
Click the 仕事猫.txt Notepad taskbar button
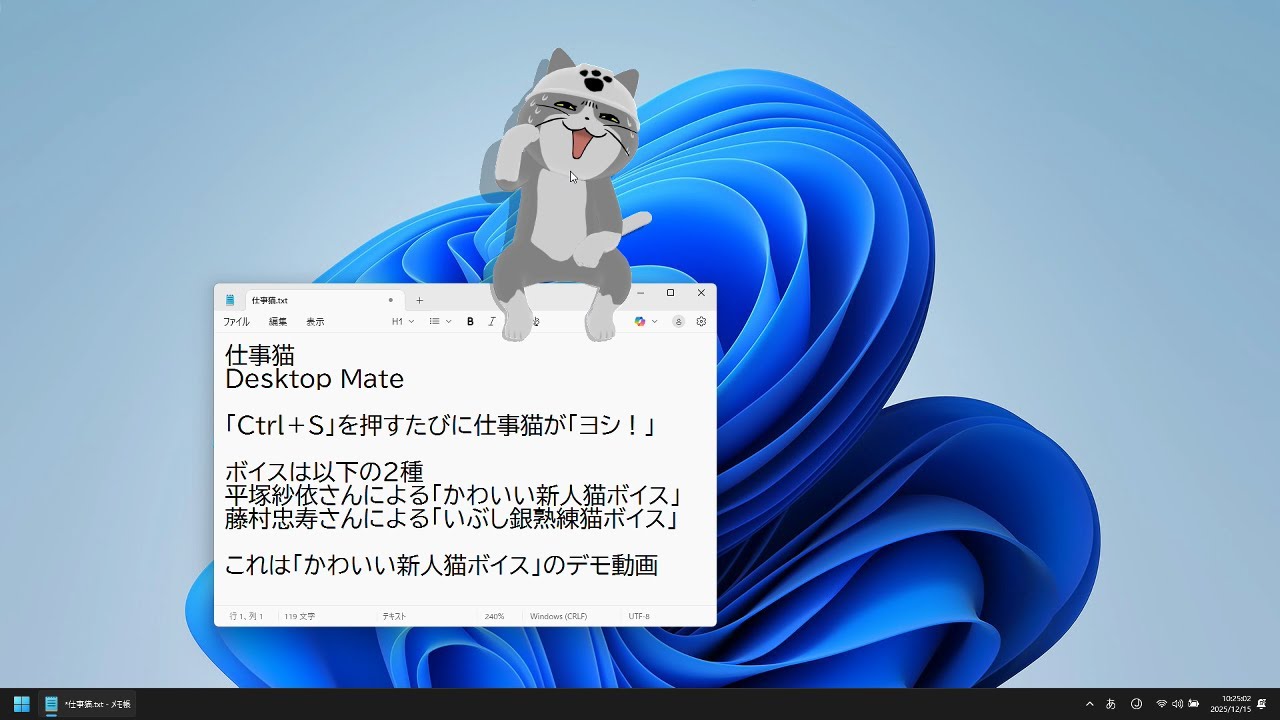[x=88, y=704]
